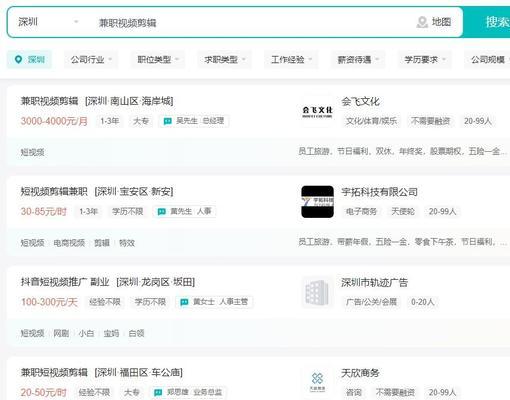Click the 广告/公关/会展 industry tag
510x400 pixels.
click(371, 302)
